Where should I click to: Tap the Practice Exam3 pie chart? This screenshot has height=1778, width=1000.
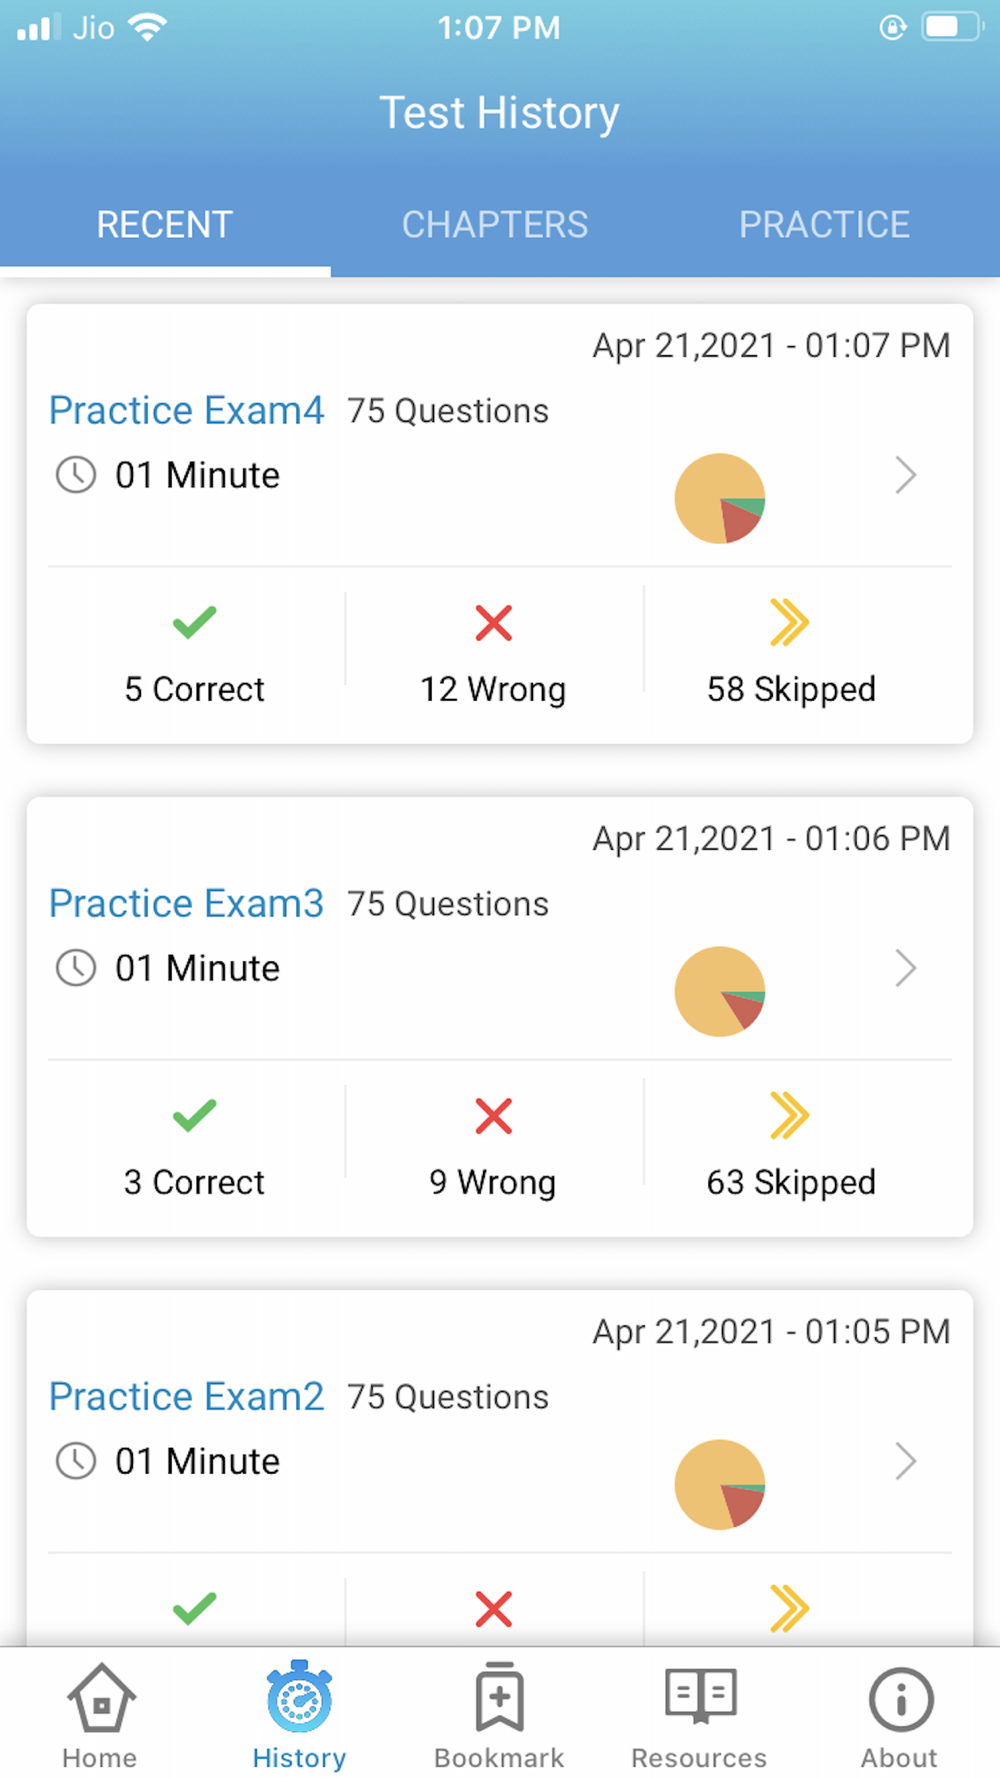720,991
